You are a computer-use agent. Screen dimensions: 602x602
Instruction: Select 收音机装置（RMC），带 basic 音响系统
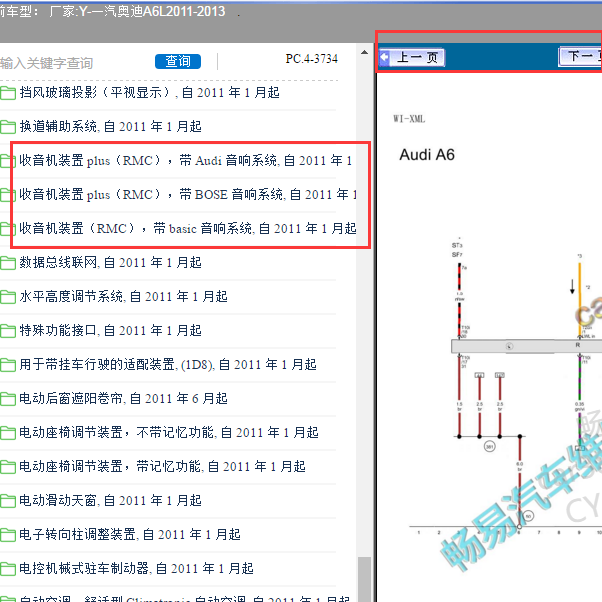(x=188, y=228)
